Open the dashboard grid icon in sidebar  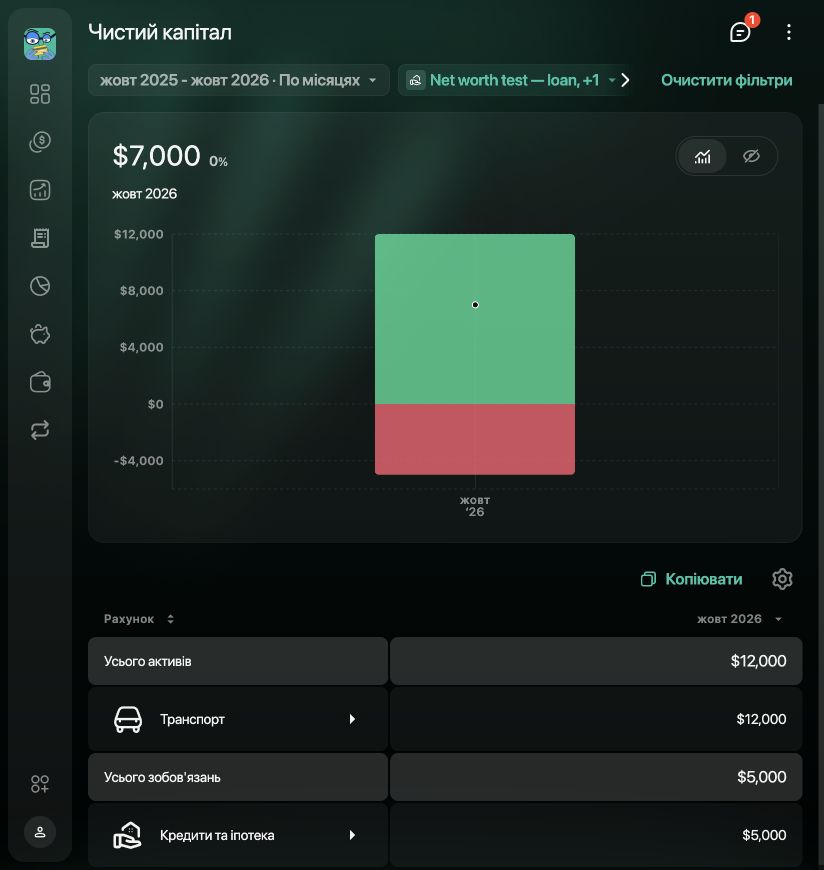(x=40, y=94)
